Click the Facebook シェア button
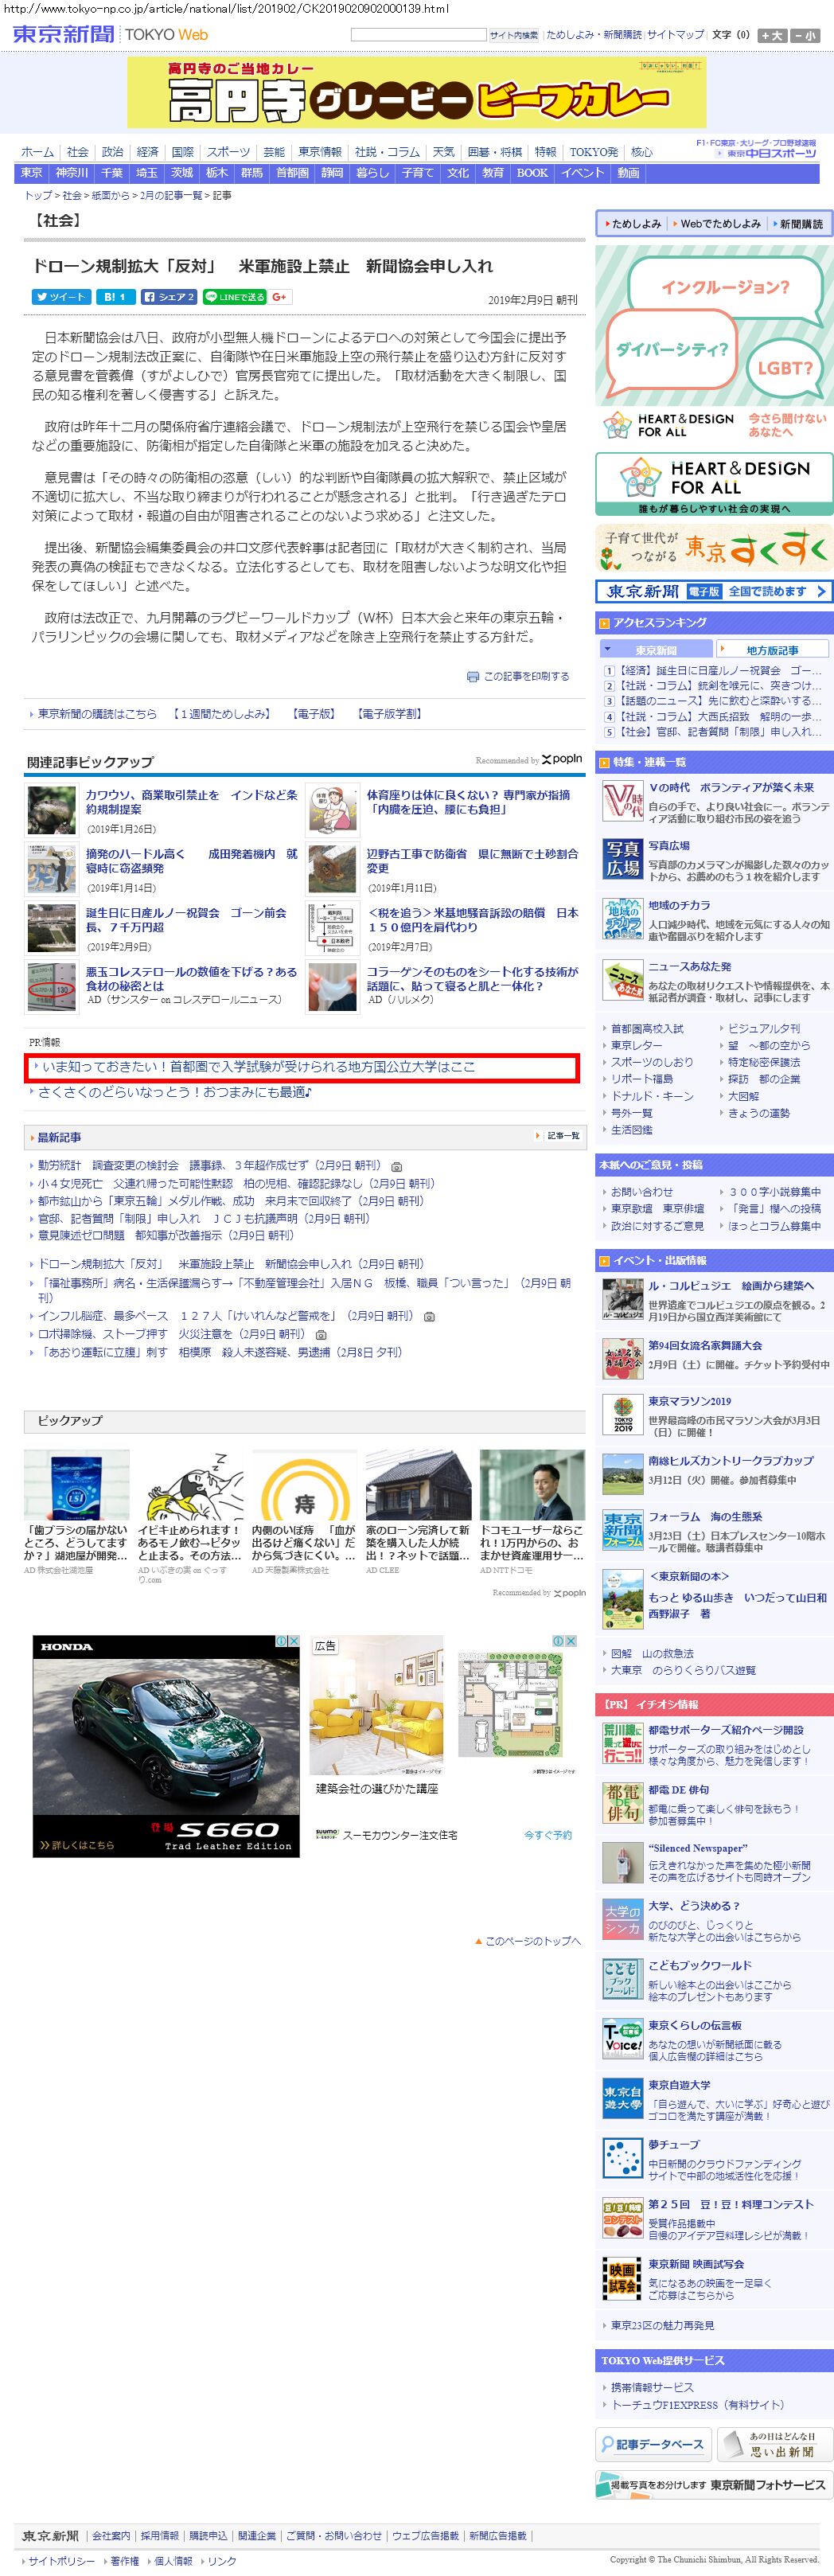Screen dimensions: 834x2576 (x=169, y=297)
